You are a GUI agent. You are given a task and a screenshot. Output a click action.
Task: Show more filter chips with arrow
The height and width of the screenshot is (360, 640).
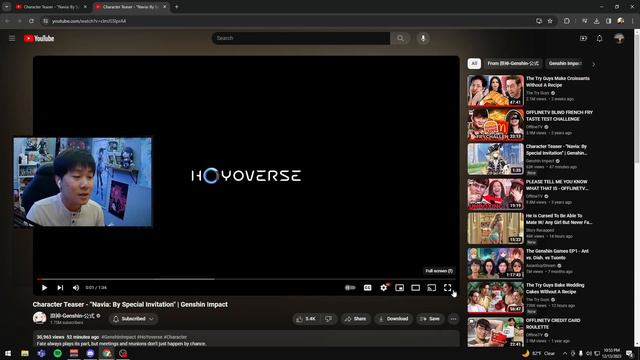pyautogui.click(x=593, y=64)
